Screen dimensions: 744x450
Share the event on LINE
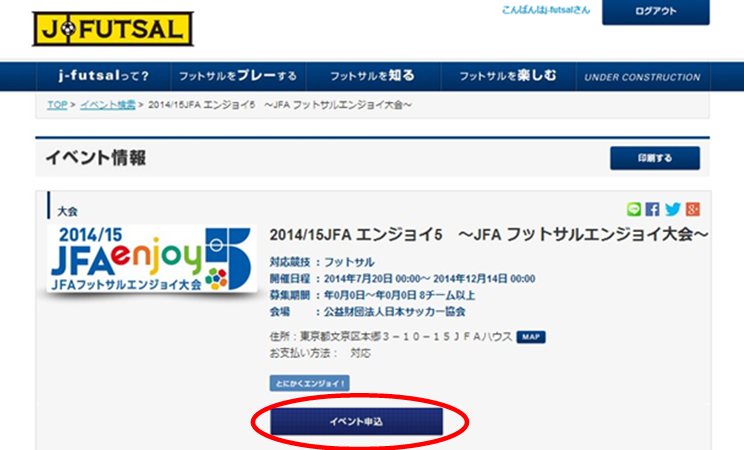tap(633, 209)
